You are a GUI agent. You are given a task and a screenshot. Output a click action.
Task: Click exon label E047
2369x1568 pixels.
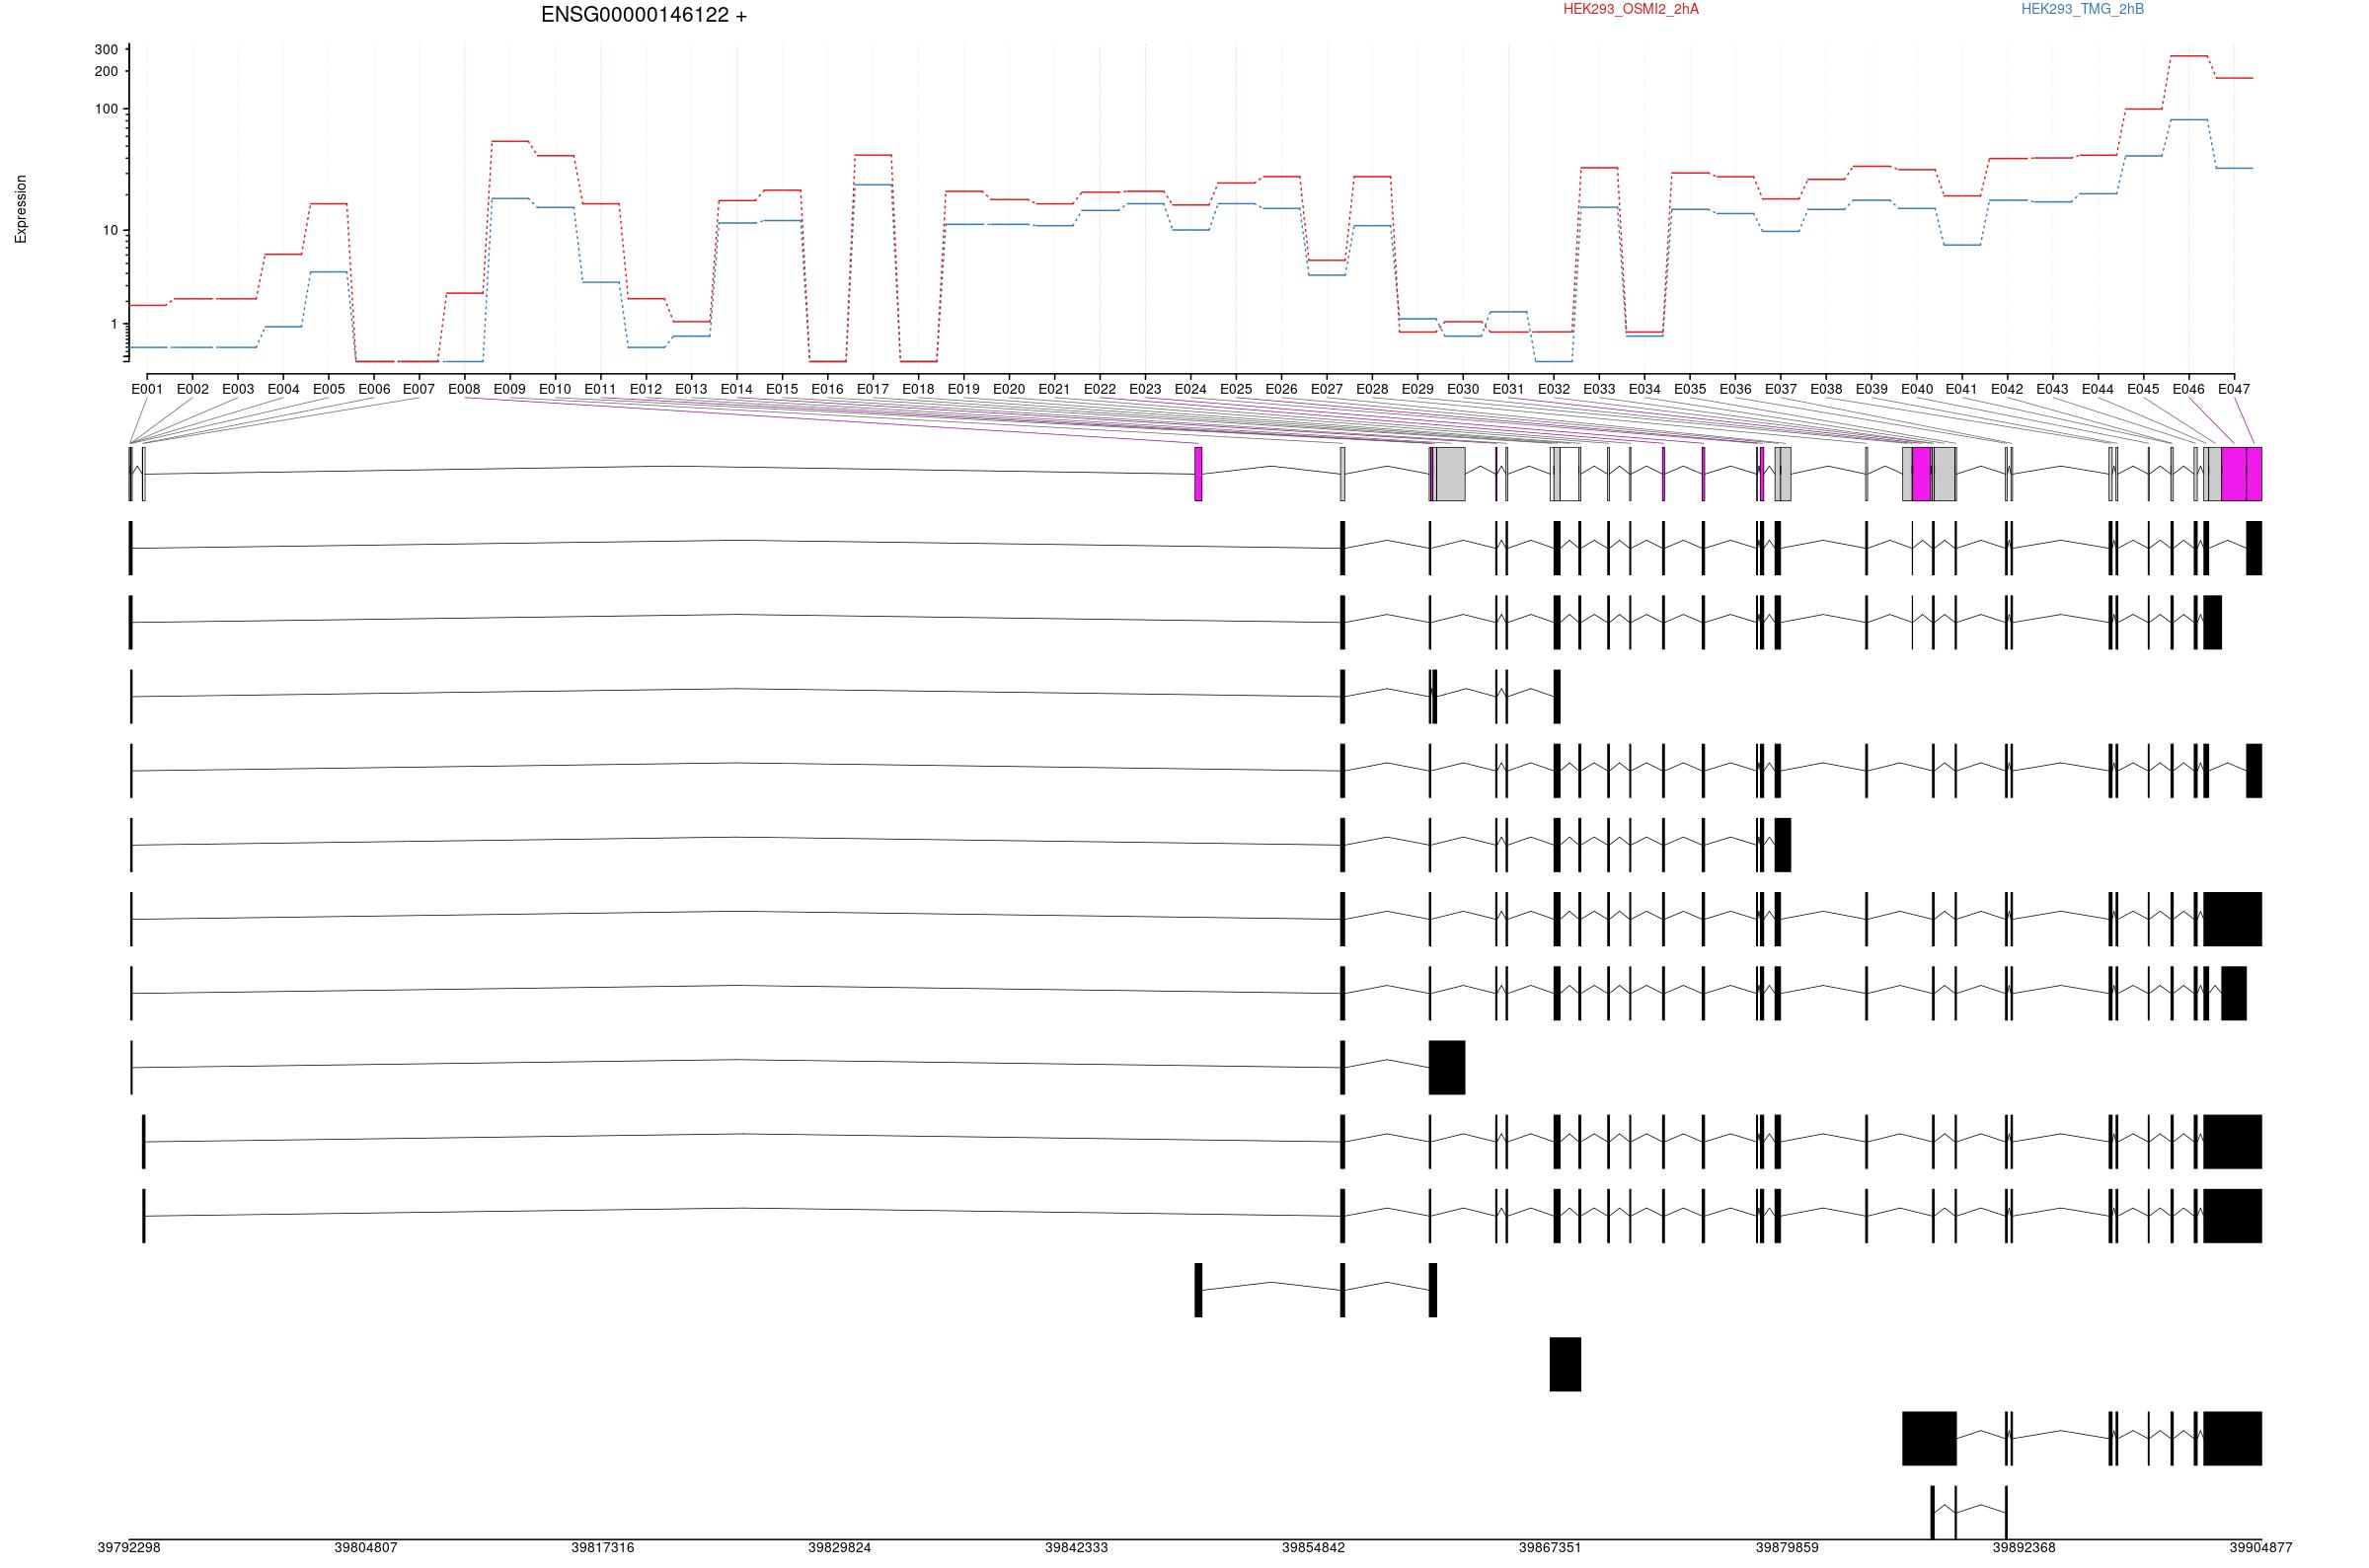point(2233,389)
